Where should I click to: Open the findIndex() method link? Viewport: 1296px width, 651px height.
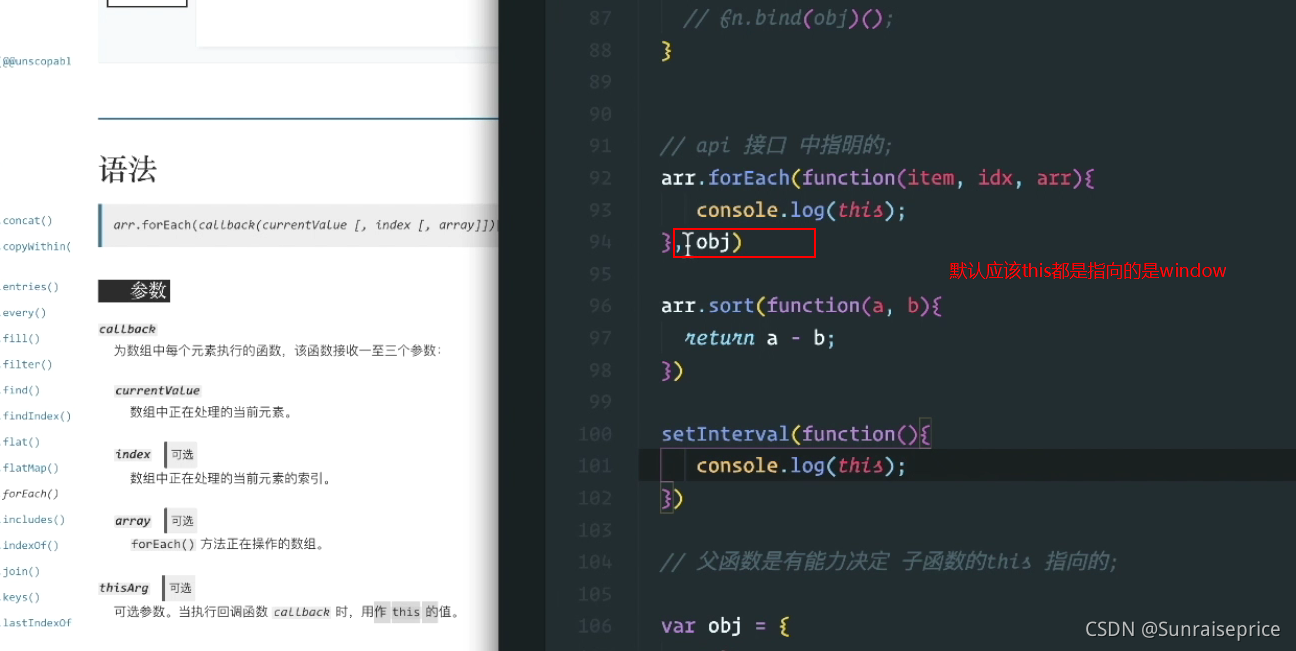click(x=37, y=415)
